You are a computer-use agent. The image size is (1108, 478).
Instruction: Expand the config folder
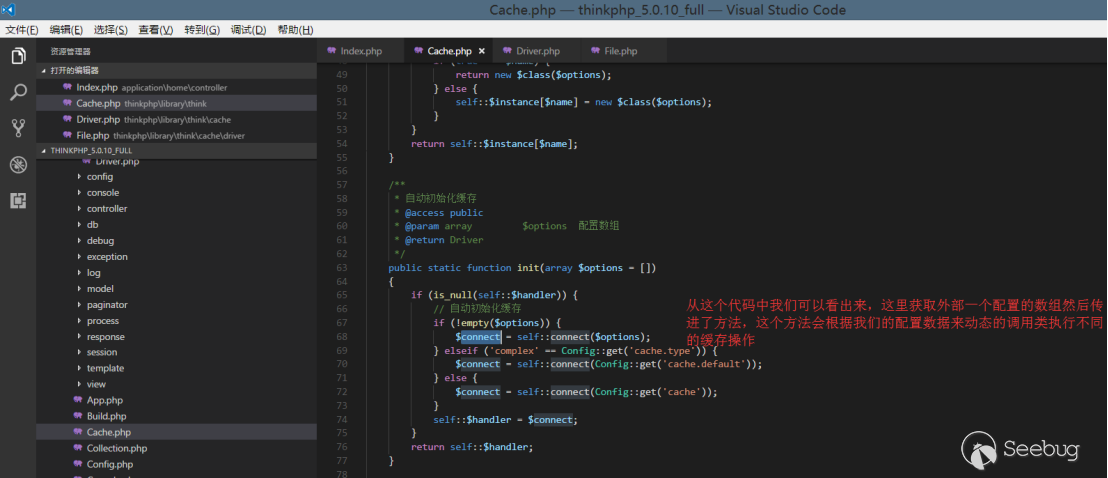[100, 177]
